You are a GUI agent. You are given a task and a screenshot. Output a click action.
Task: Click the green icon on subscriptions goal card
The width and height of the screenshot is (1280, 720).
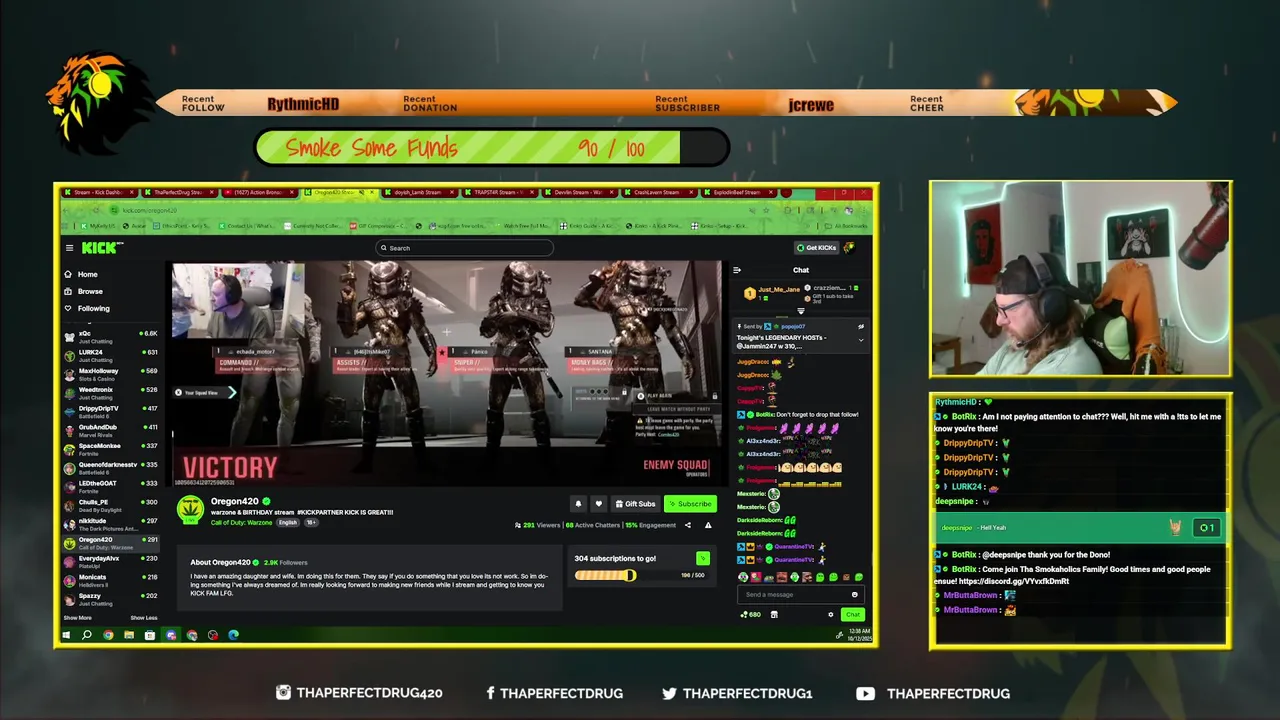703,558
